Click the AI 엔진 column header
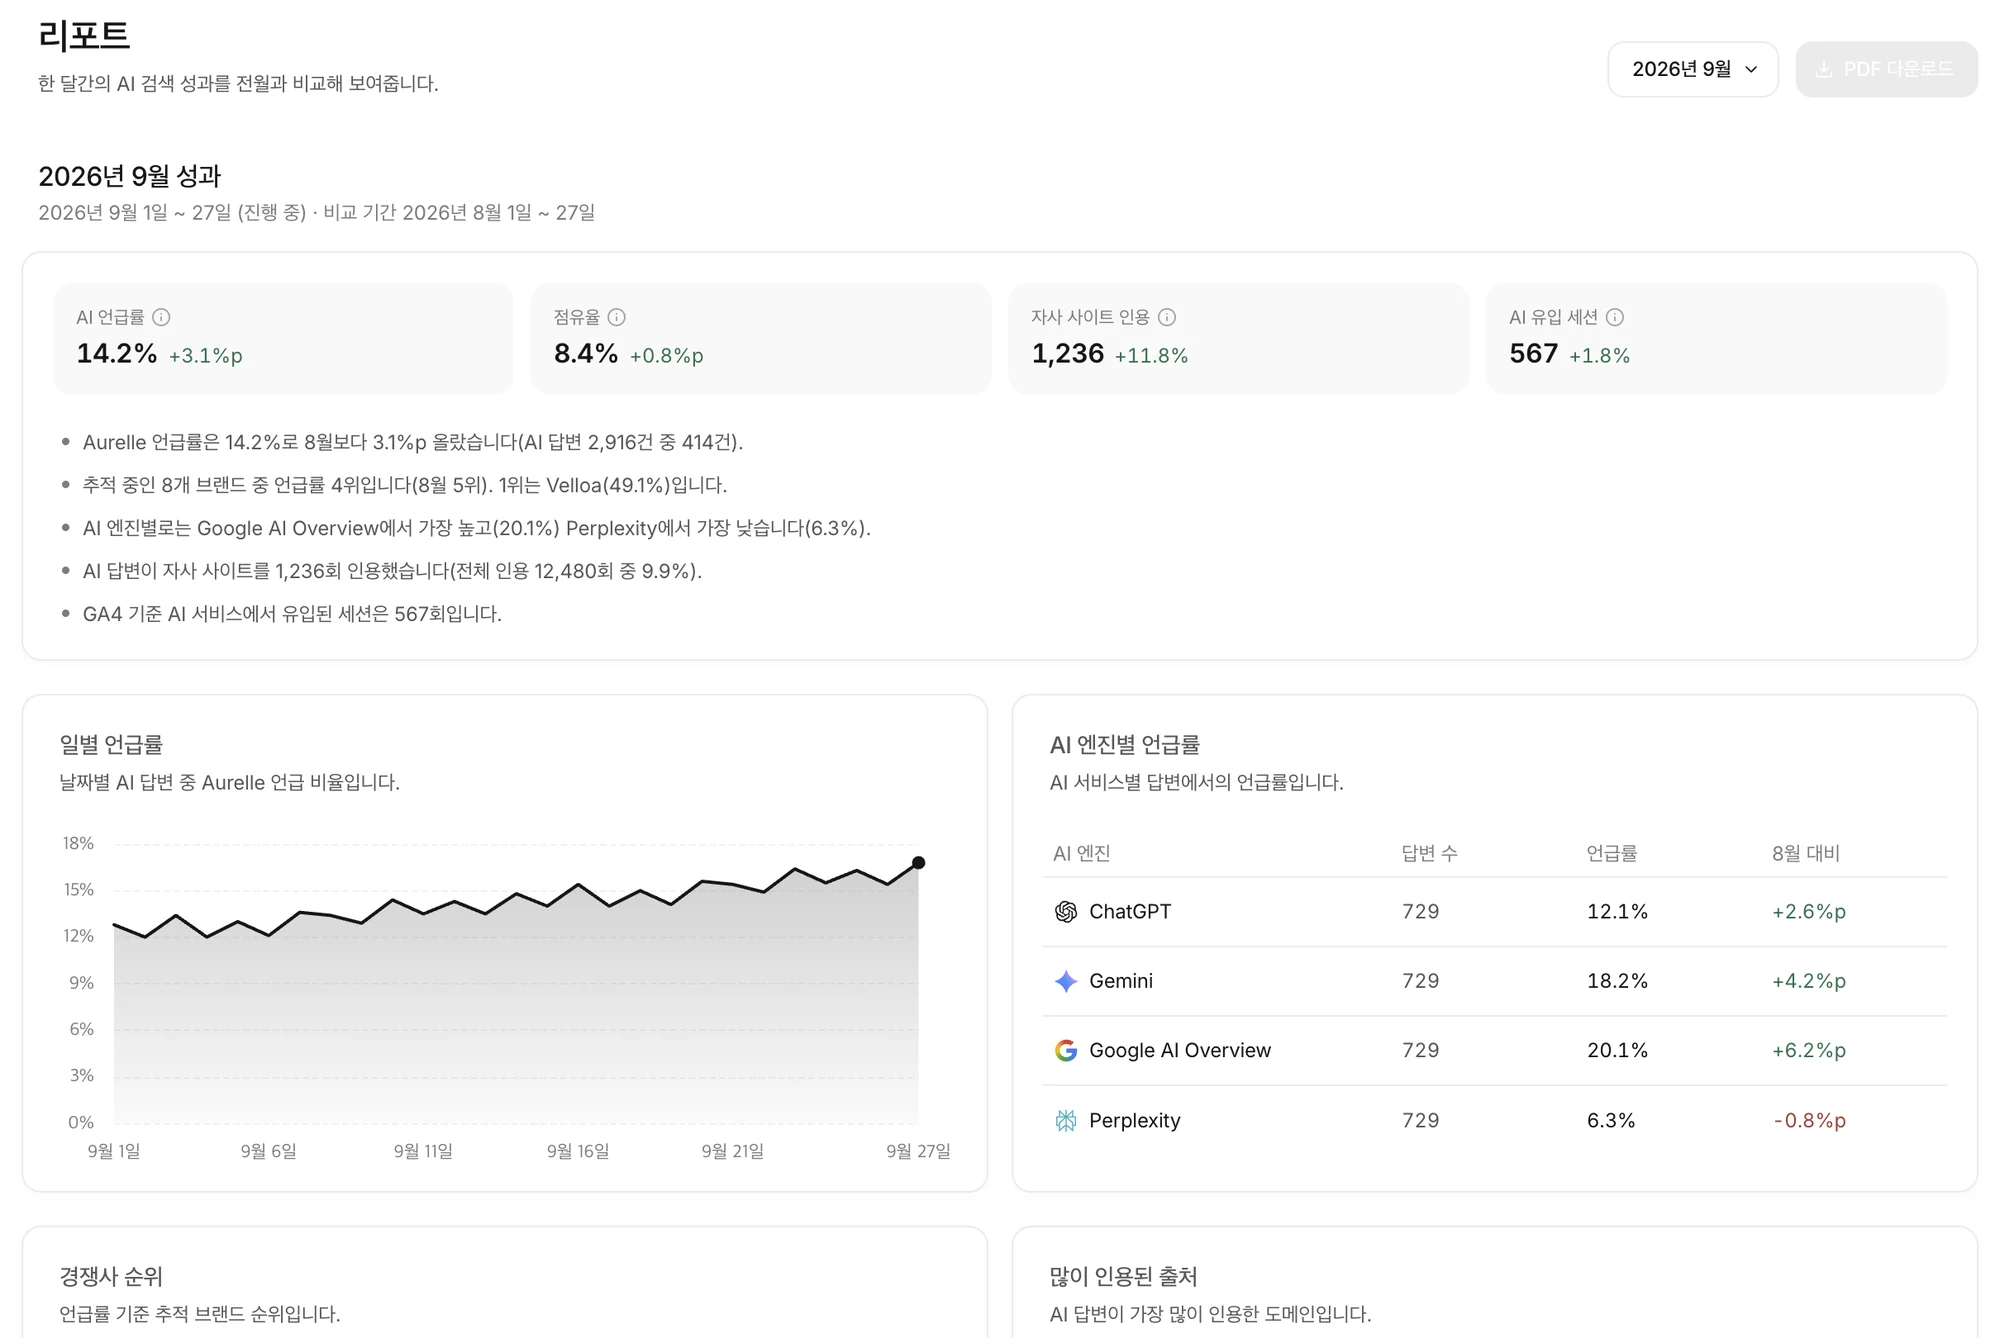Viewport: 2000px width, 1338px height. pos(1081,853)
